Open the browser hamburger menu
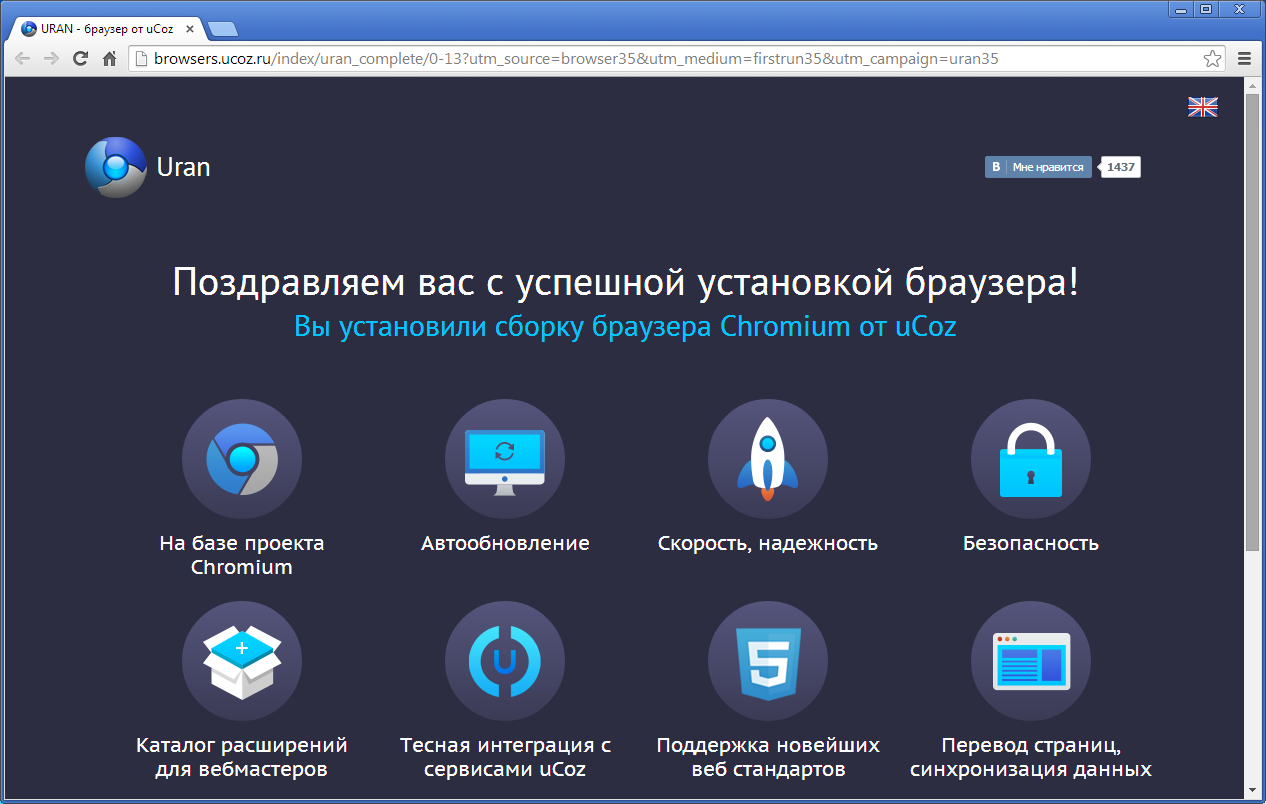Viewport: 1266px width, 804px height. (x=1245, y=59)
